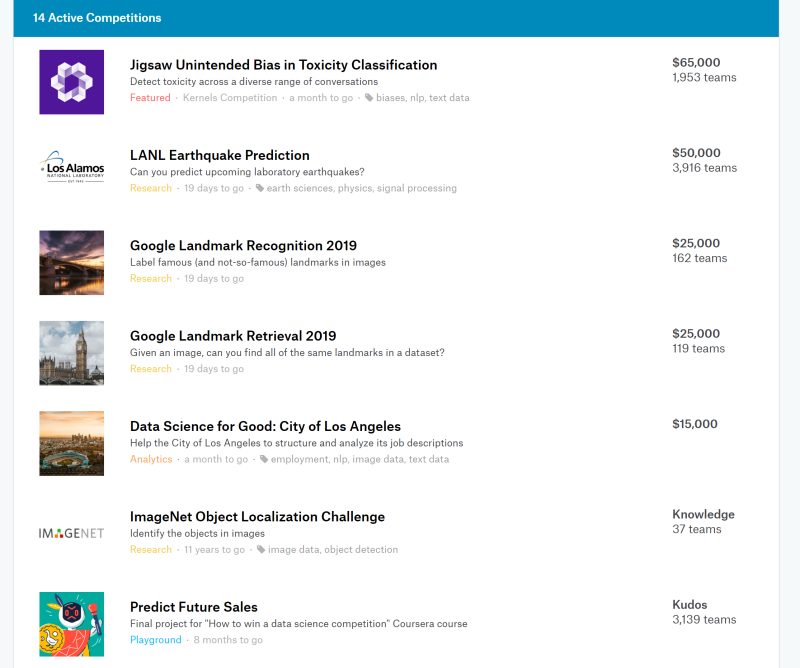The image size is (800, 668).
Task: Click the tag icon beside biases, nlp, text data
Action: tap(369, 98)
